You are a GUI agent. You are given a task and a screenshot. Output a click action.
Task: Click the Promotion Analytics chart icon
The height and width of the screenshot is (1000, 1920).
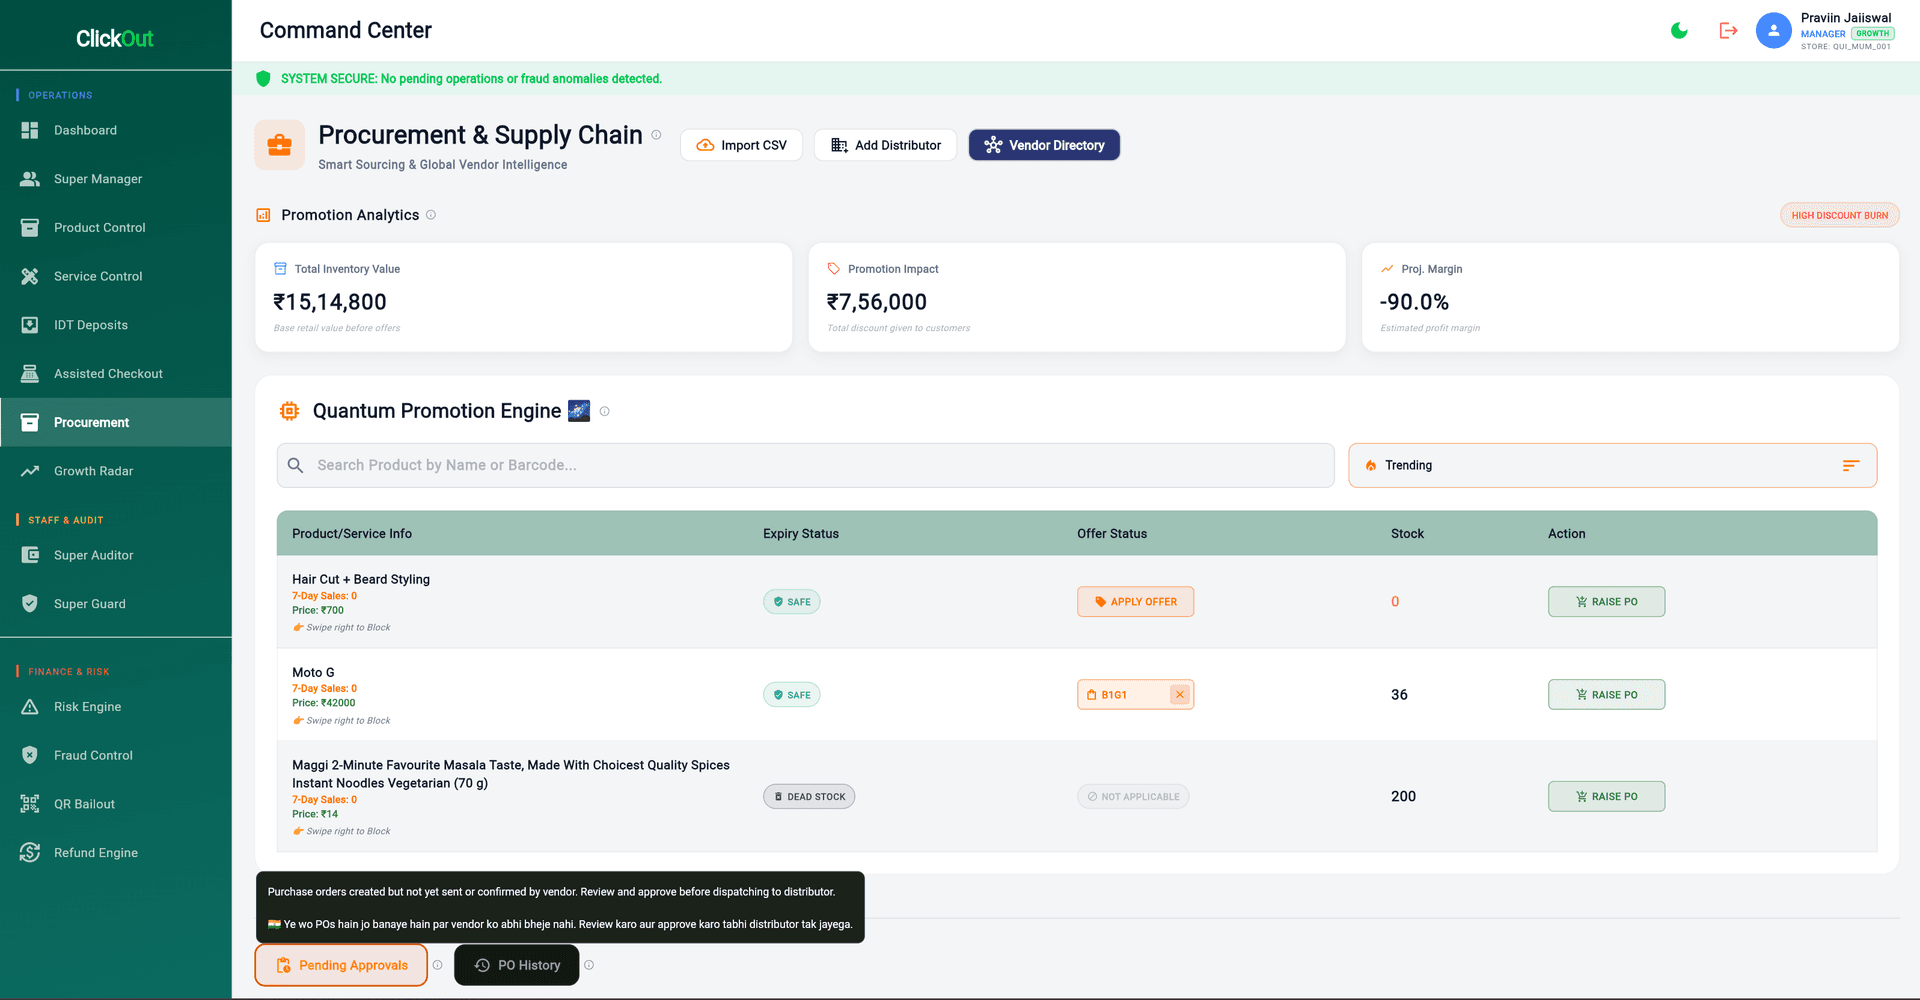point(264,215)
